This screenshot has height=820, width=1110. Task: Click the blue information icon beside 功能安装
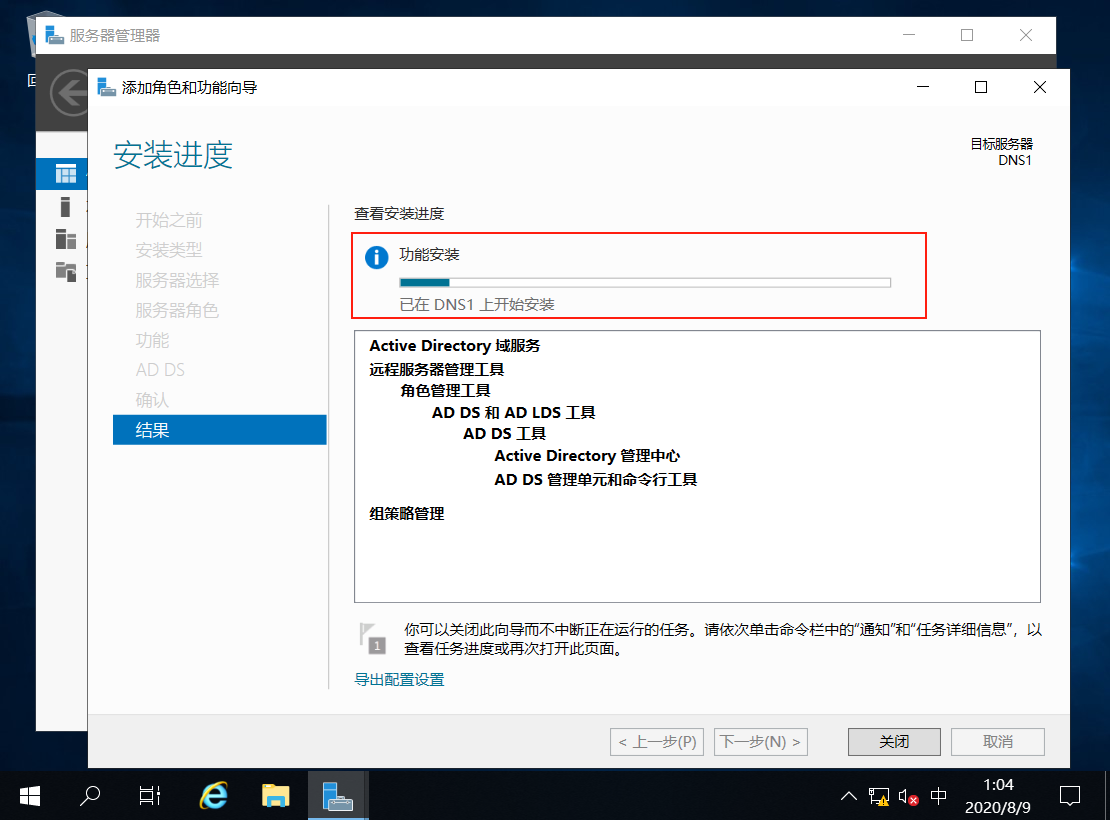[x=377, y=257]
